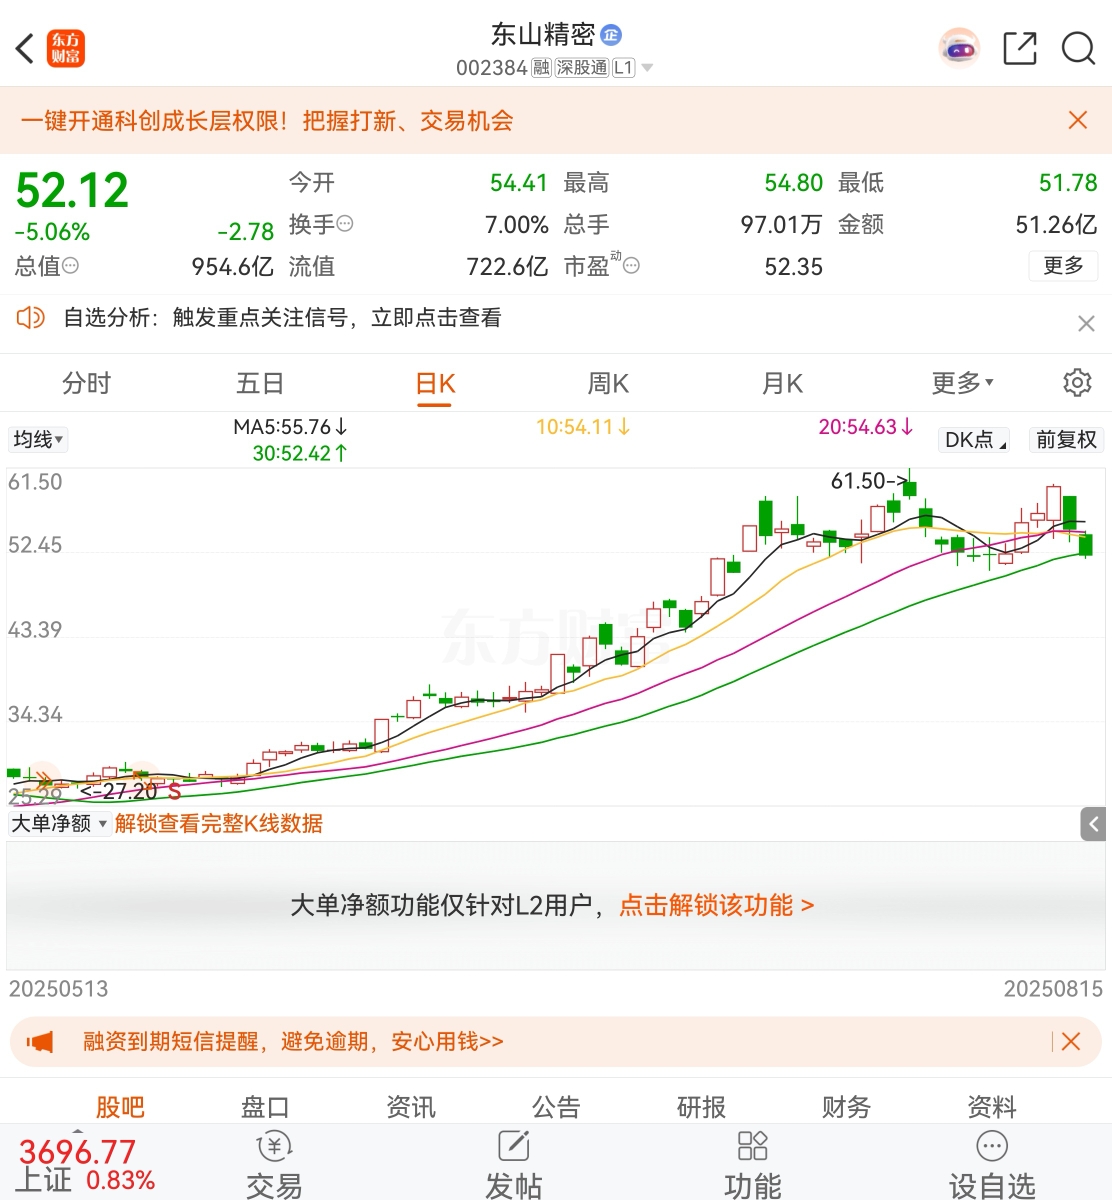Click the 更多 button in quote data

coord(1063,266)
